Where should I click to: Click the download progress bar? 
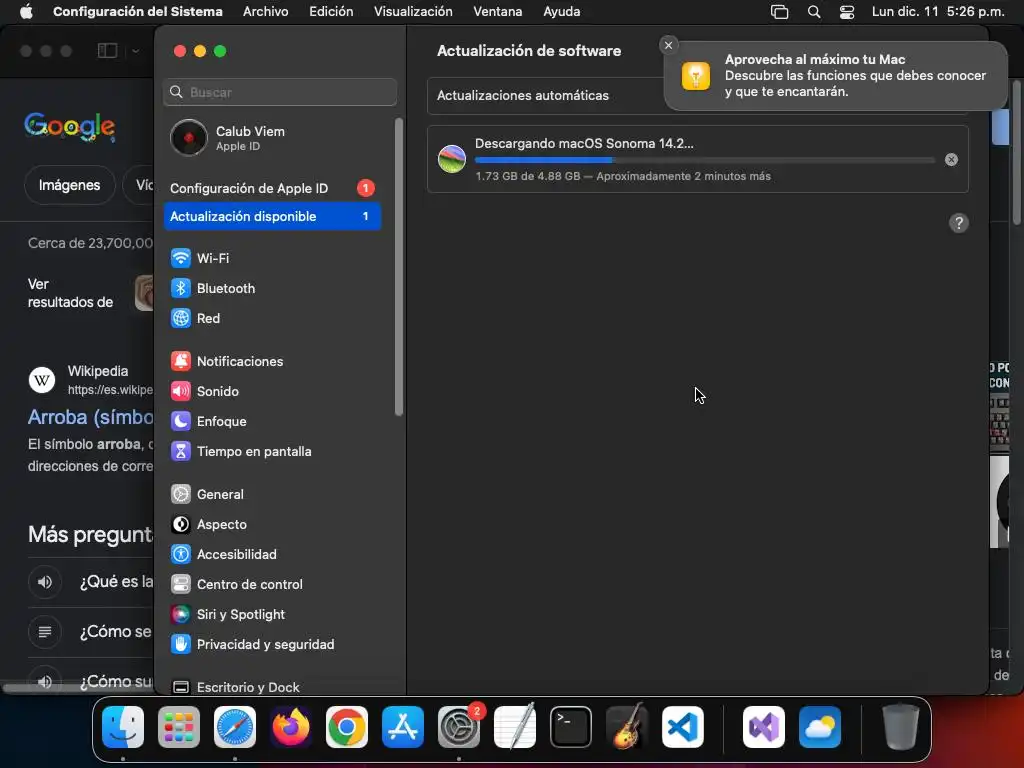click(705, 160)
